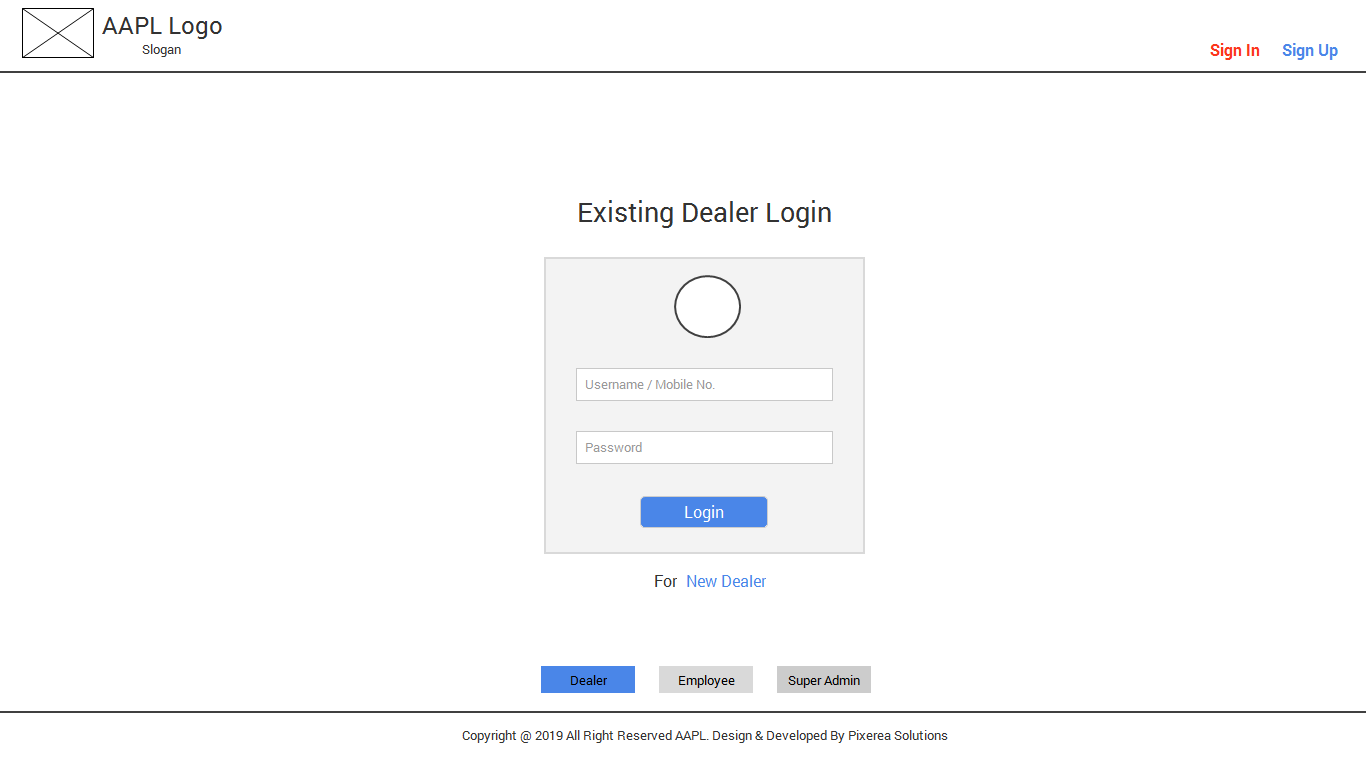Click the AAPL logo placeholder image

[58, 33]
